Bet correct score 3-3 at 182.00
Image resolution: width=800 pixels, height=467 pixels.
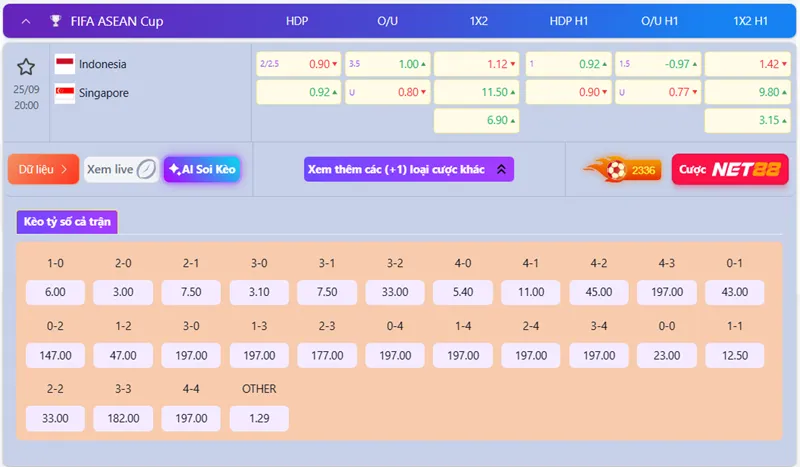[x=123, y=419]
